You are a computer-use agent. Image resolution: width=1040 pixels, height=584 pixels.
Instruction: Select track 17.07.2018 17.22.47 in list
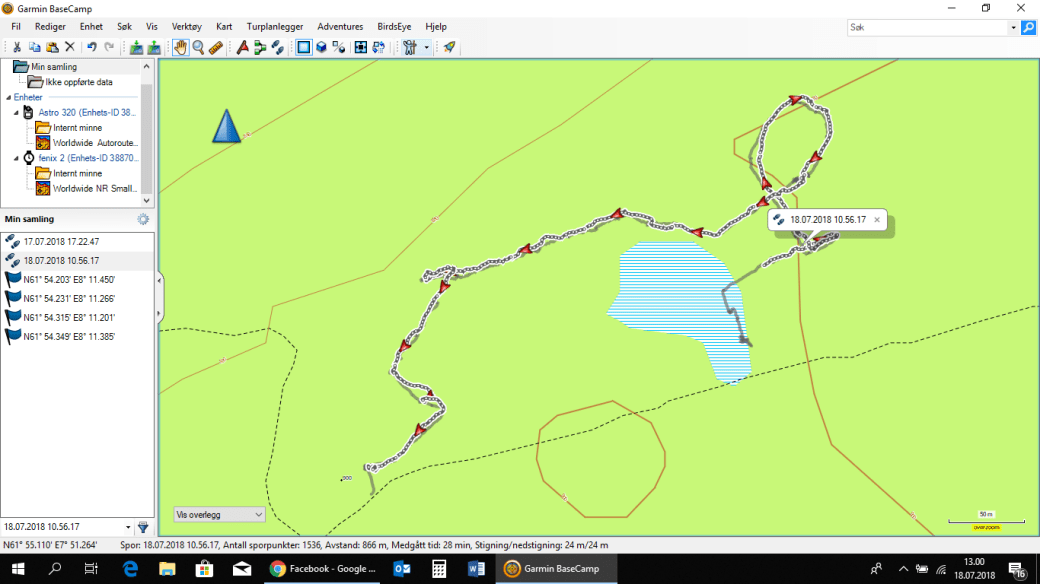click(61, 242)
